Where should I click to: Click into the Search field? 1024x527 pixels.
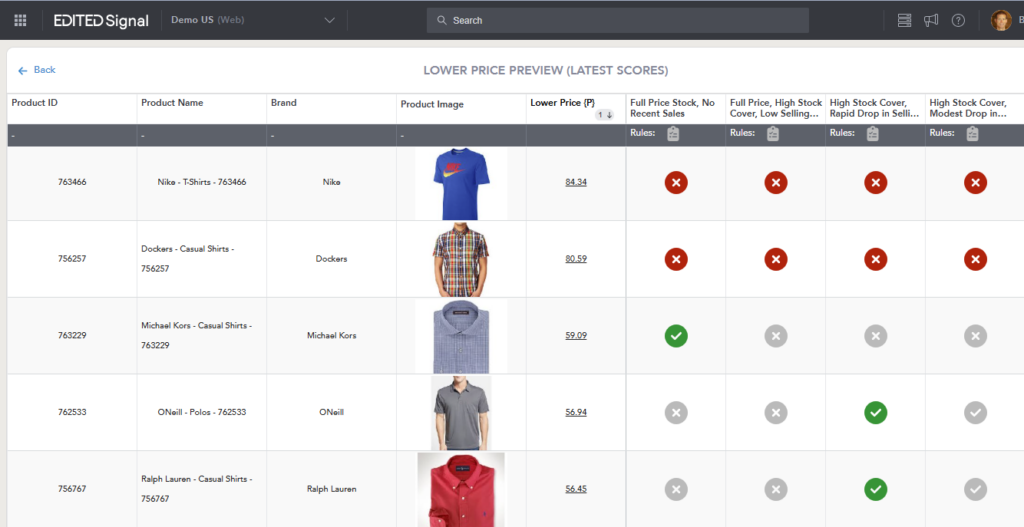618,20
